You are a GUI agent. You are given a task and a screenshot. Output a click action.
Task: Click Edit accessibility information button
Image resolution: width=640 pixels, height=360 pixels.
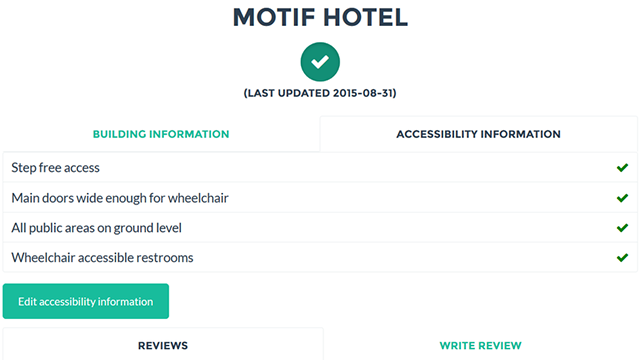[x=86, y=301]
